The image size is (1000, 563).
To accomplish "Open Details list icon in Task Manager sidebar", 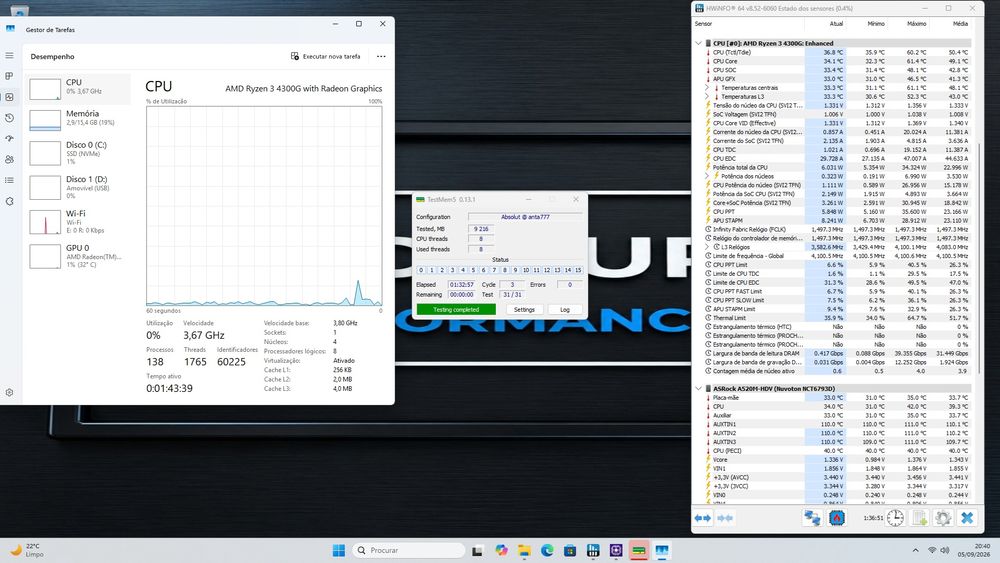I will 10,180.
